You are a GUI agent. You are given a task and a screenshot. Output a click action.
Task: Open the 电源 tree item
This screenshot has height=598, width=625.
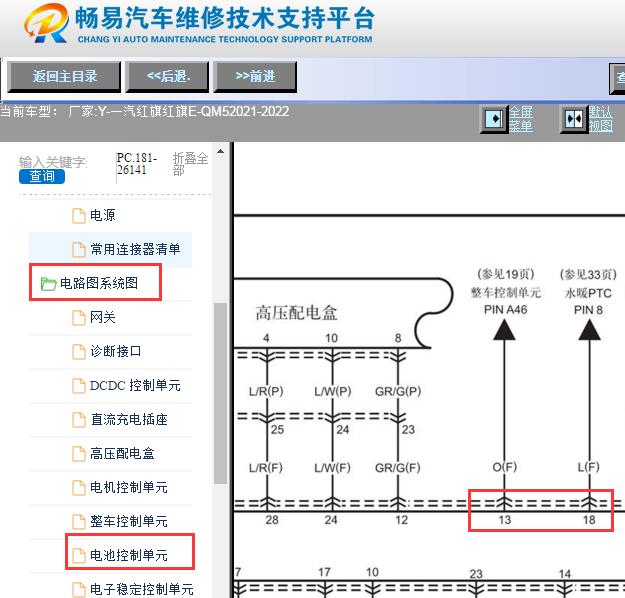[102, 215]
